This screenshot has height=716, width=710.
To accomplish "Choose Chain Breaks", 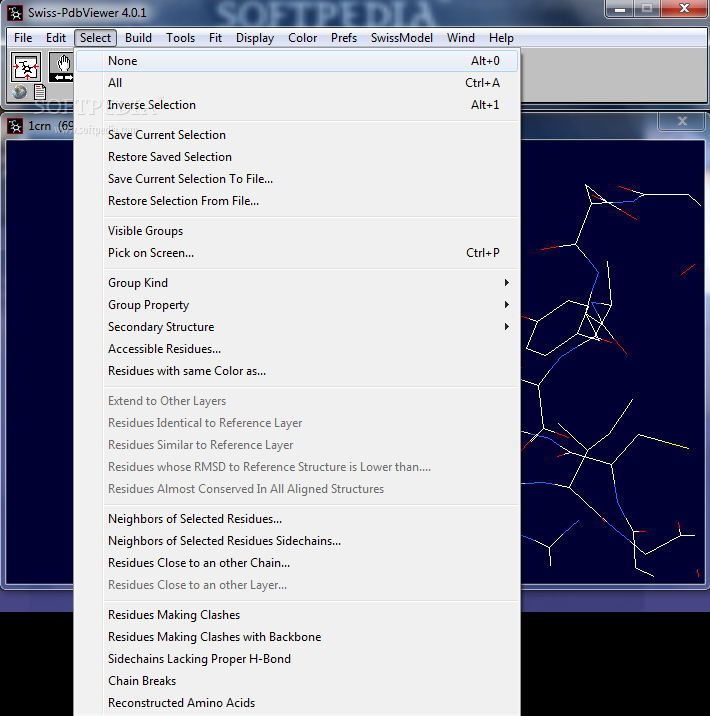I will coord(297,680).
